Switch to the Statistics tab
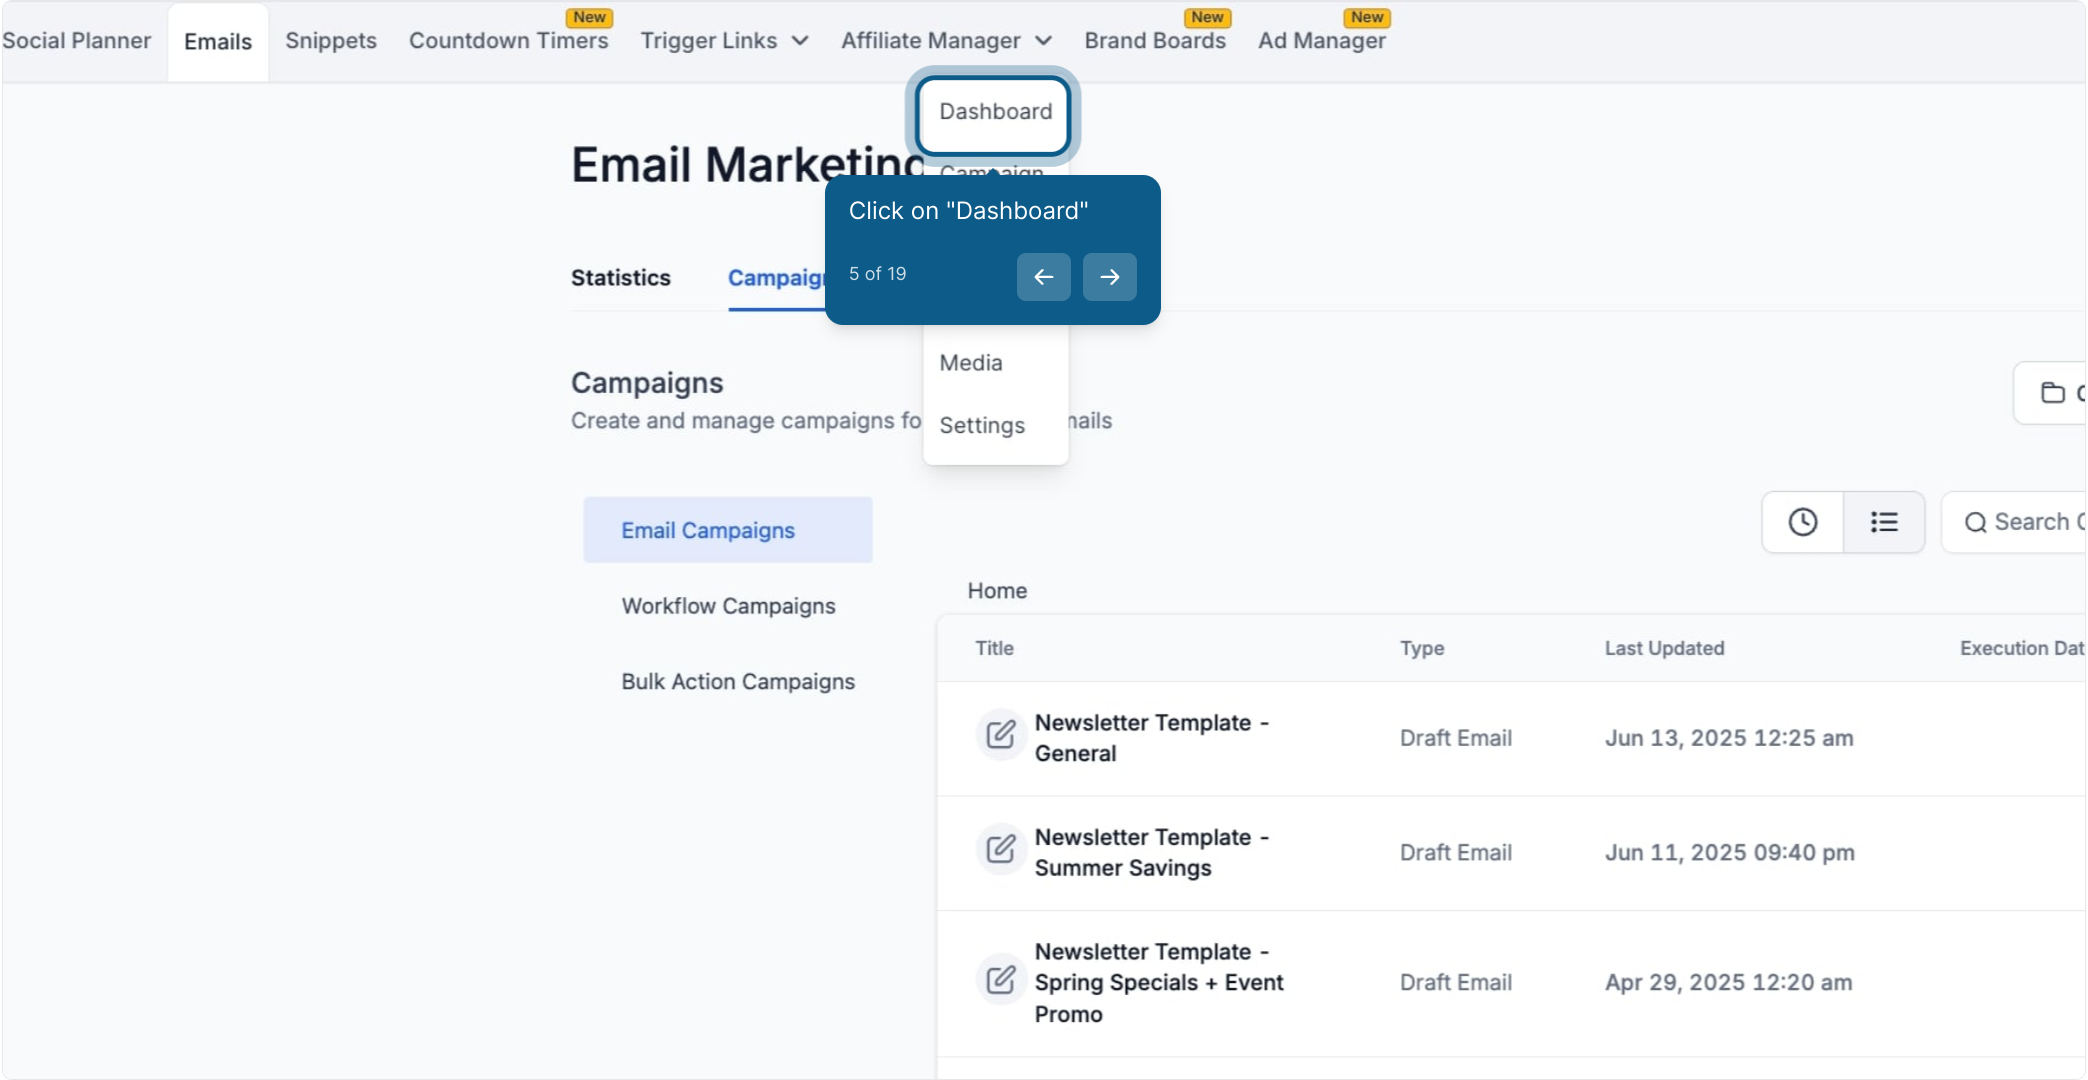Image resolution: width=2088 pixels, height=1080 pixels. click(x=621, y=278)
